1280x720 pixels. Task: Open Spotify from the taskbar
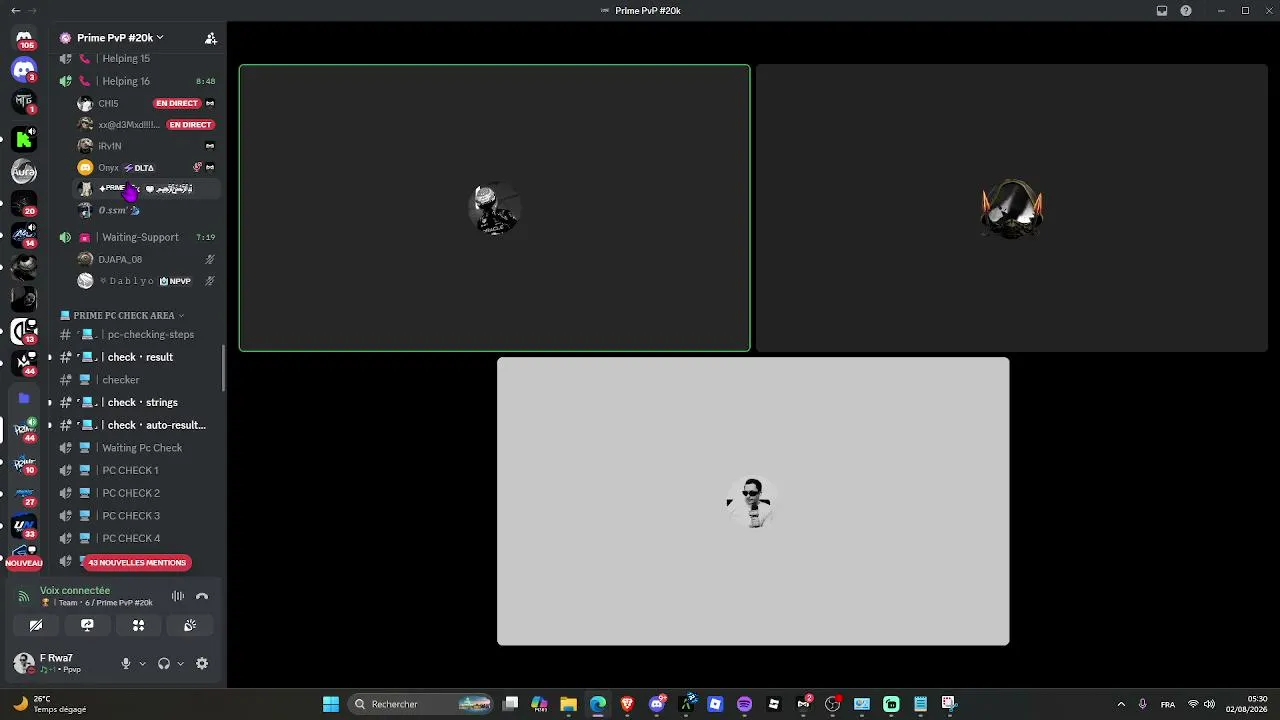[x=744, y=704]
